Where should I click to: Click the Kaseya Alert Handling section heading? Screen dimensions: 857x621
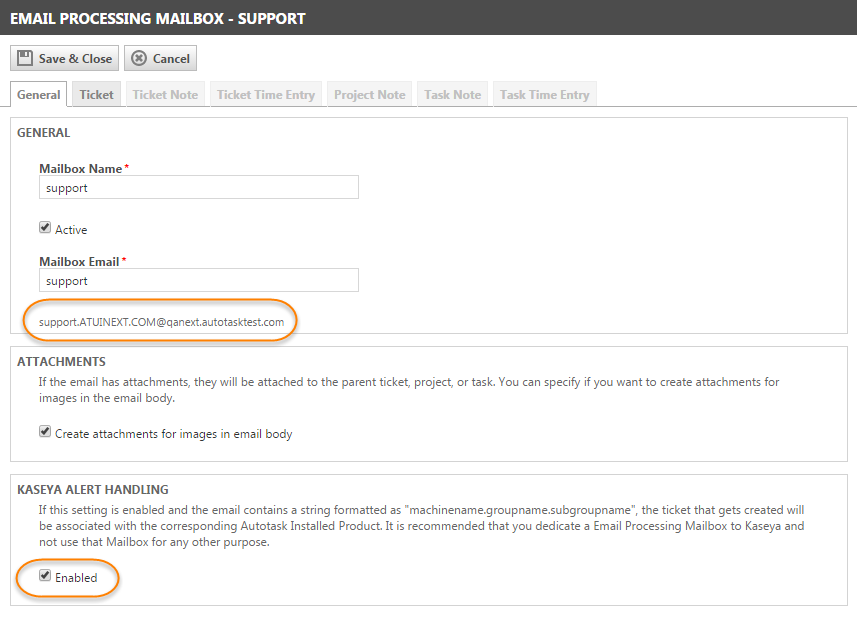pos(93,490)
